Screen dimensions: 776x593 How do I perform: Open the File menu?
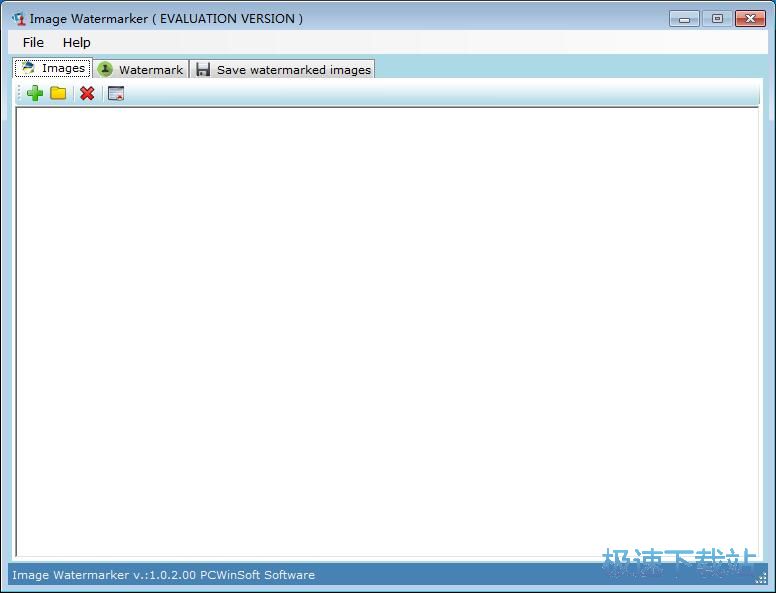click(x=33, y=43)
